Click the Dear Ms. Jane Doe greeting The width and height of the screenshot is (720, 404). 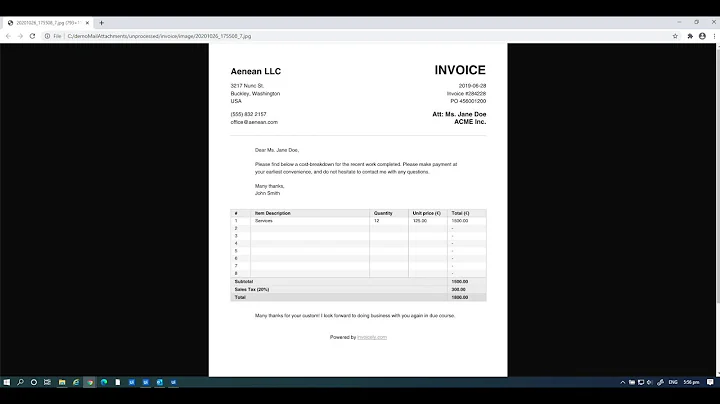point(277,150)
